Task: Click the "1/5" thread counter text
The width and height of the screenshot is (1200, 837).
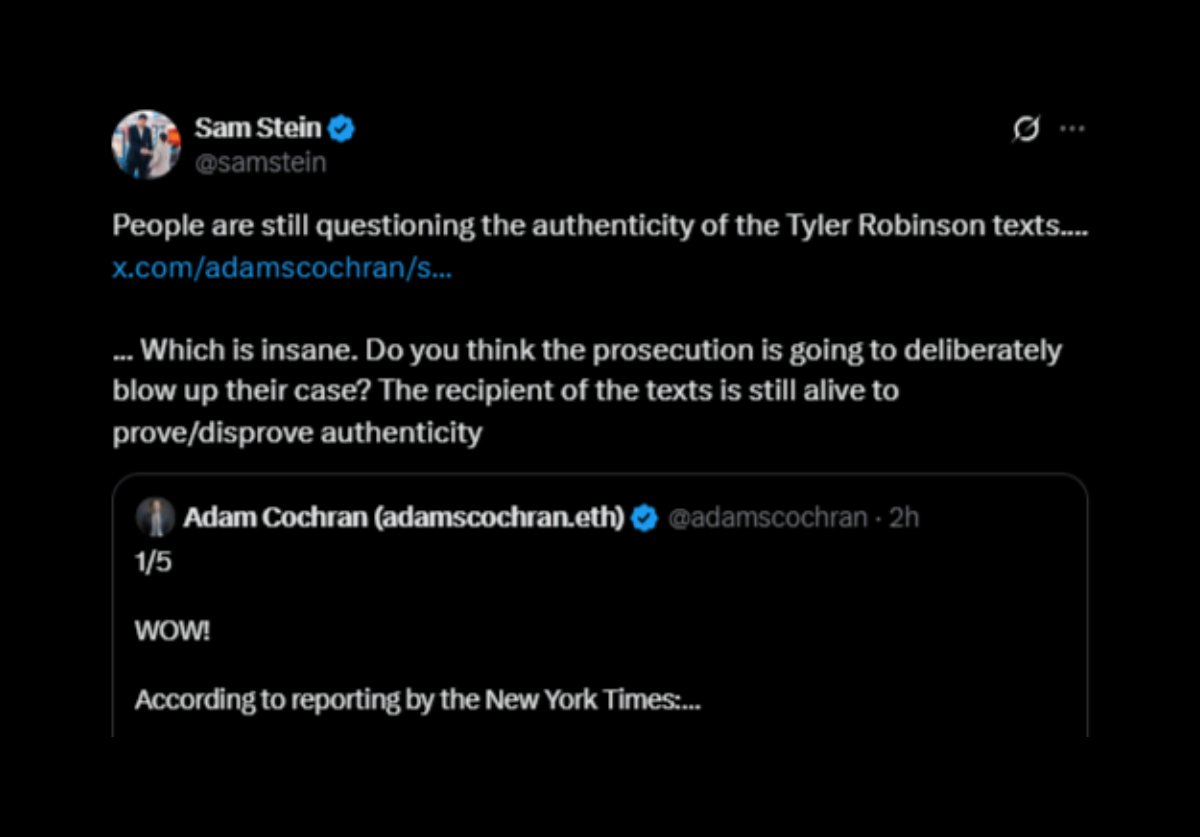Action: (x=154, y=562)
